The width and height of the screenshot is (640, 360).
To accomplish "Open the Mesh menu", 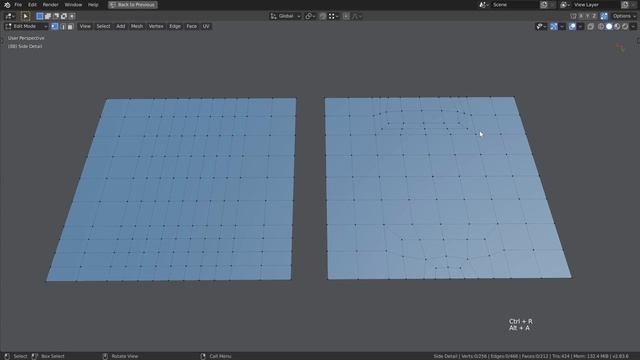I will 137,26.
